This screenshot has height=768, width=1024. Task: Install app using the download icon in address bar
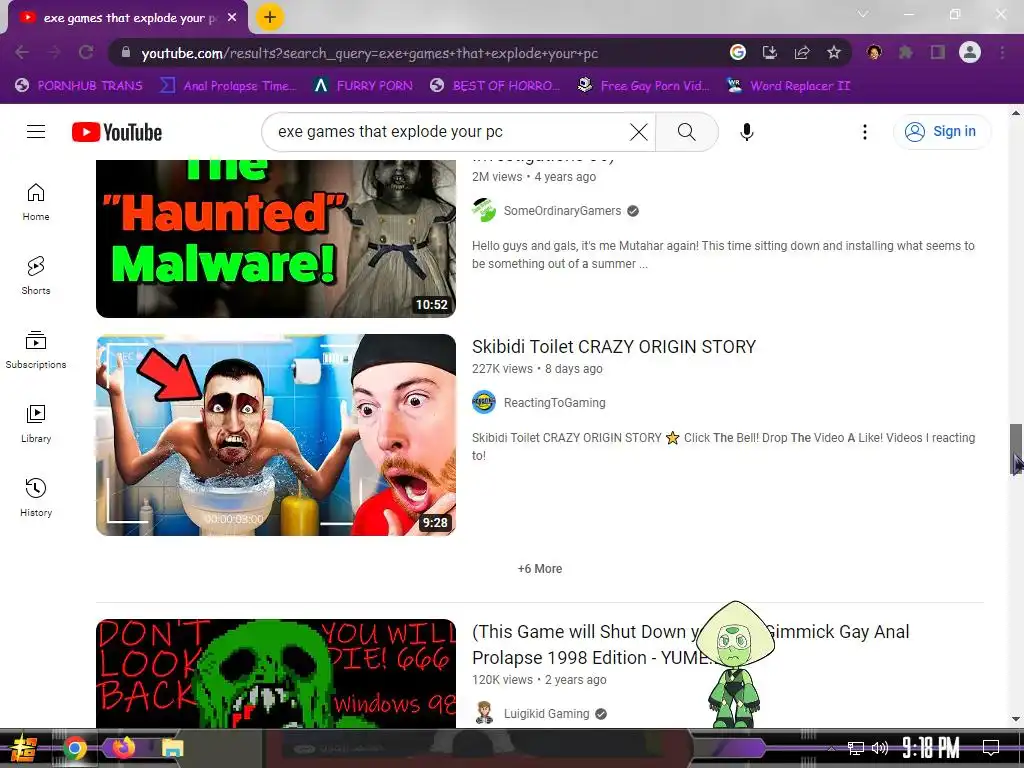click(x=769, y=52)
